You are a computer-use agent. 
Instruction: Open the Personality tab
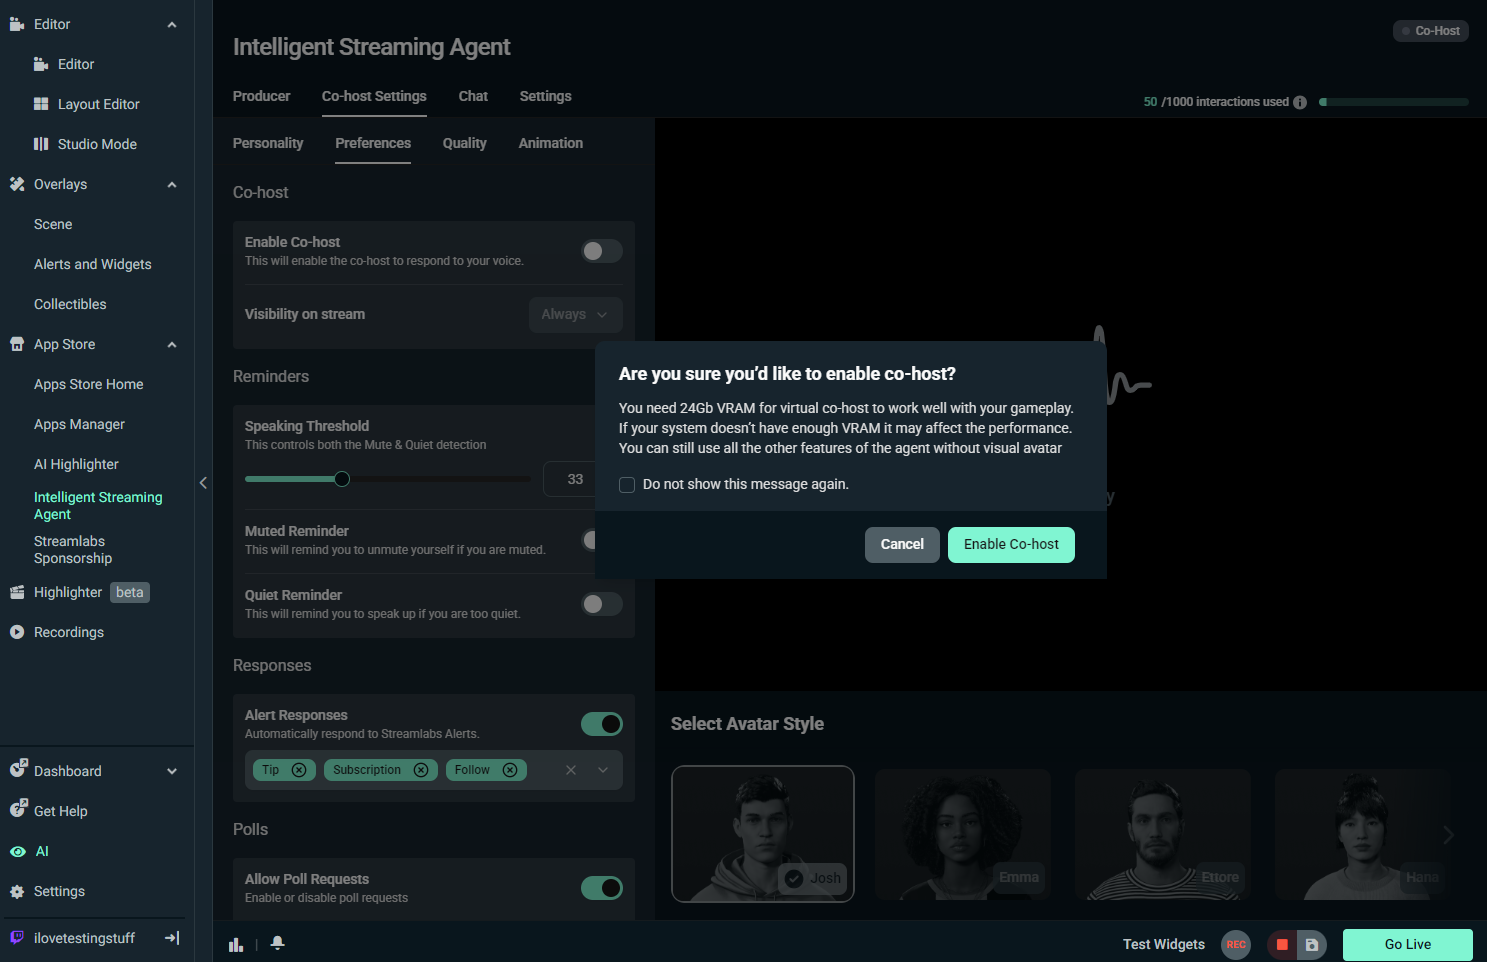[x=267, y=143]
